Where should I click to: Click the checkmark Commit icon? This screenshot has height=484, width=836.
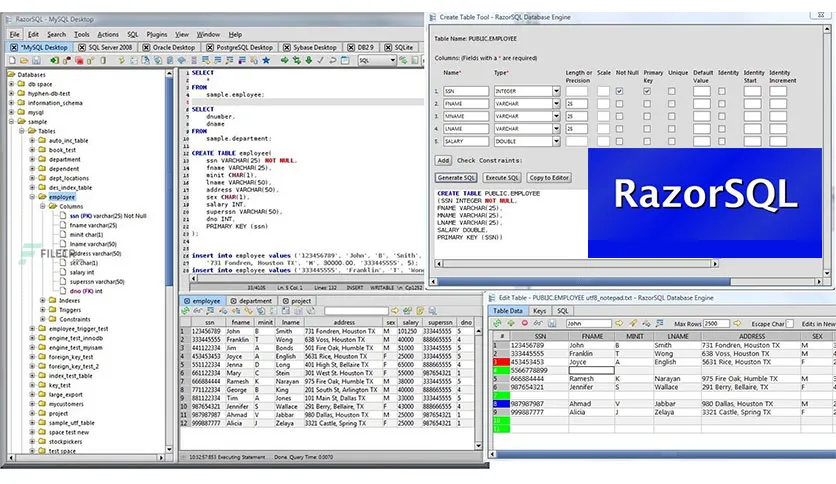pos(320,60)
